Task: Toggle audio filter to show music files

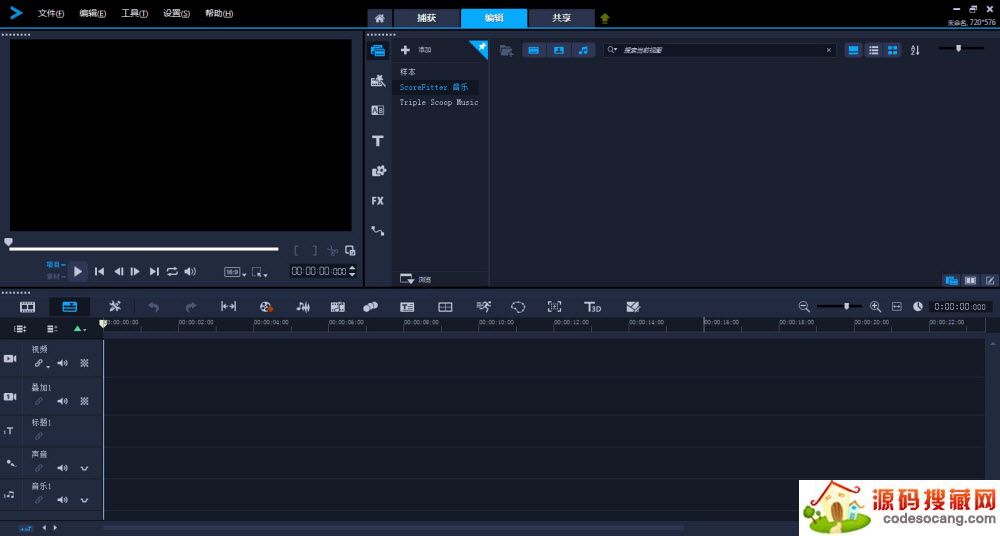Action: tap(583, 50)
